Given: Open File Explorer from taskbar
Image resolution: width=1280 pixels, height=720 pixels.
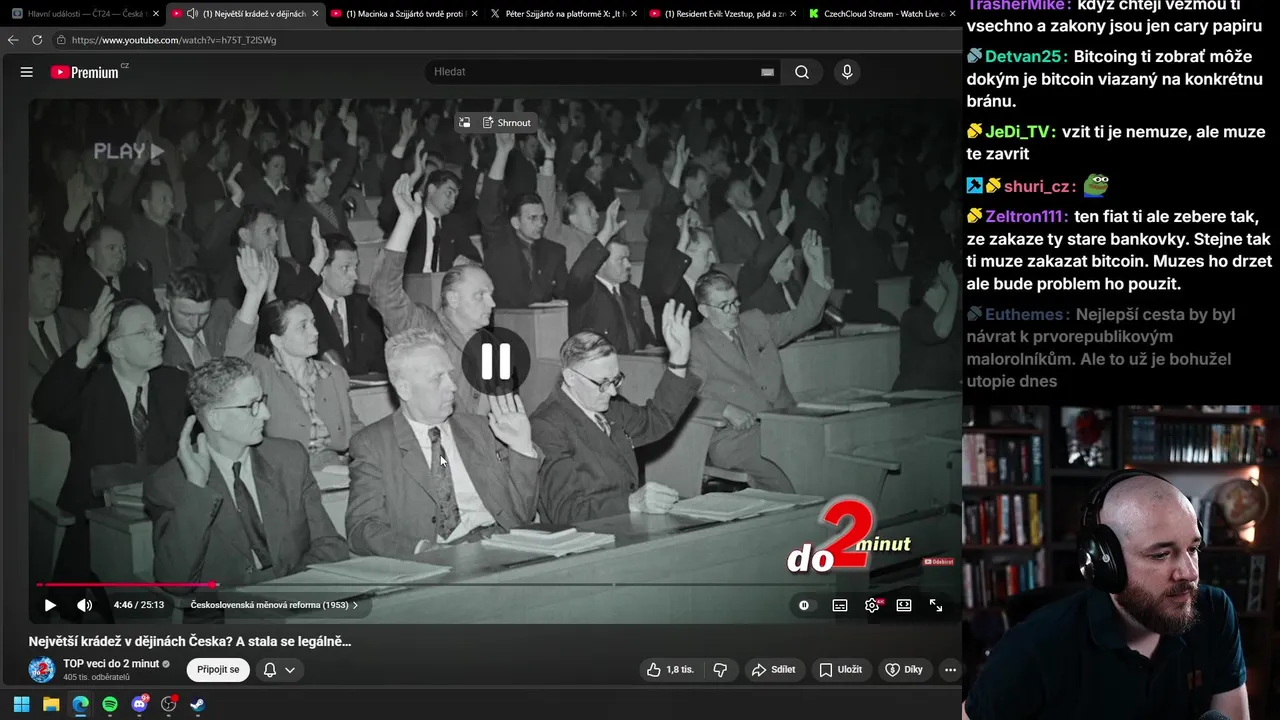Looking at the screenshot, I should tap(51, 704).
